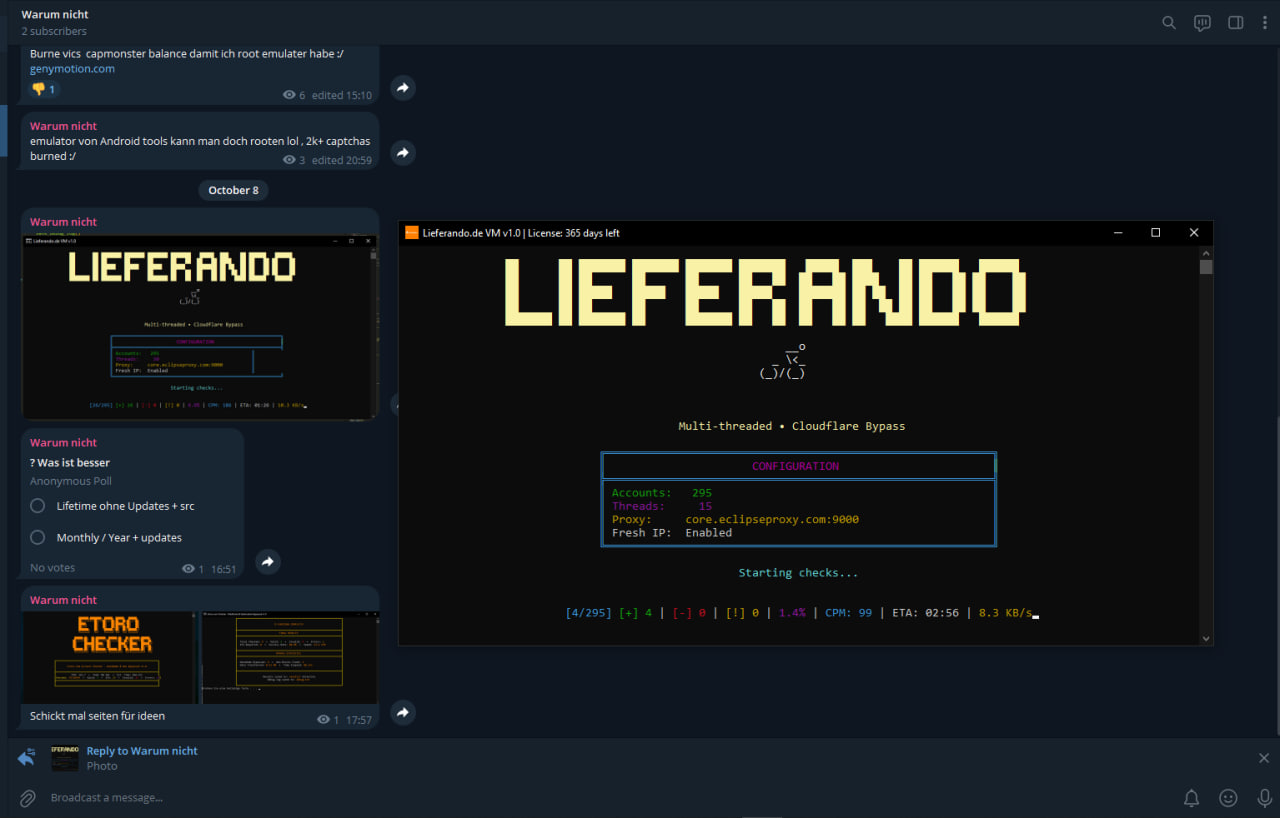
Task: Click the 'No votes' text in poll
Action: pos(52,568)
